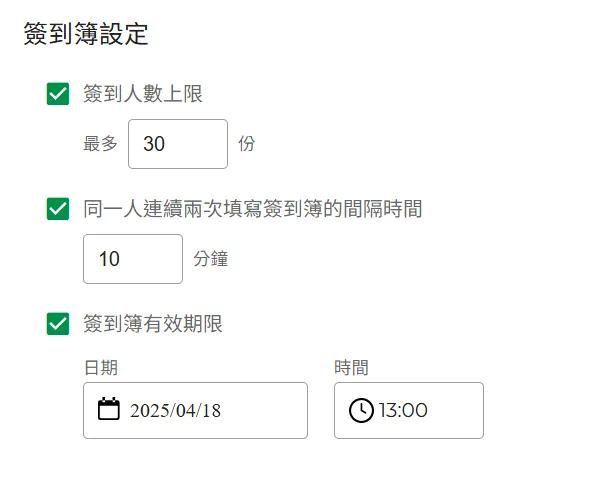Viewport: 613px width, 478px height.
Task: Click the 2025/04/18 date value
Action: (x=175, y=410)
